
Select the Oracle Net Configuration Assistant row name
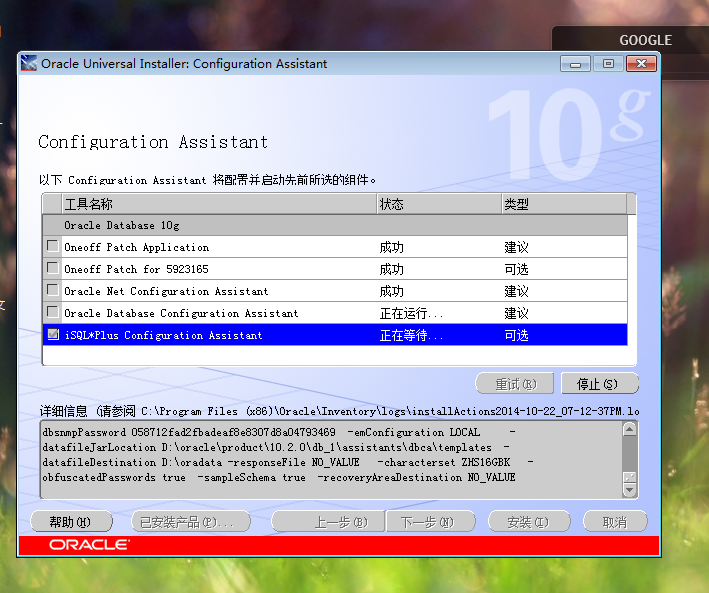point(166,291)
